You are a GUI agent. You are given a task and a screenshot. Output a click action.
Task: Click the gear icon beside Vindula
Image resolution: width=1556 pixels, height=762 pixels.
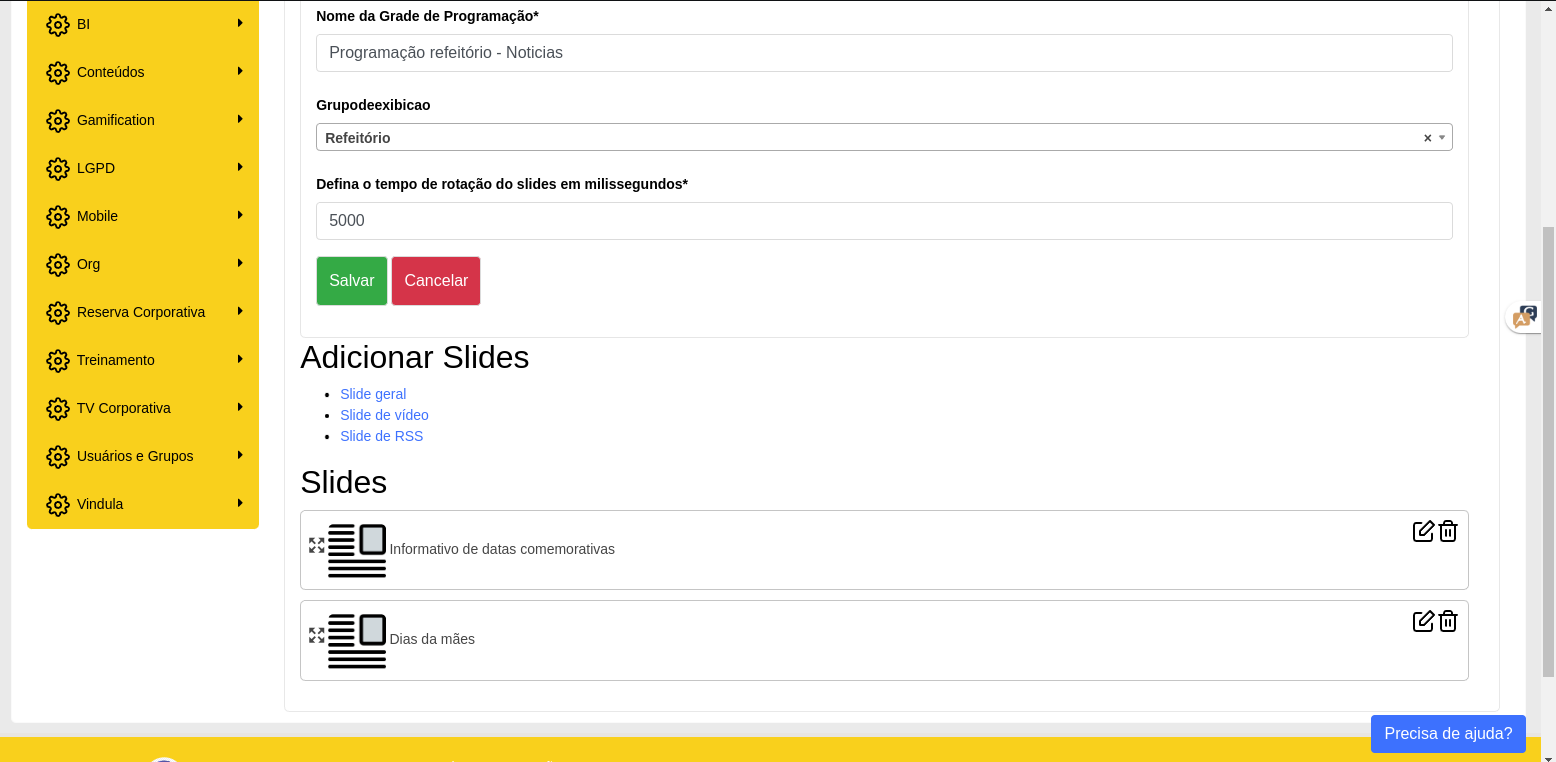point(58,504)
